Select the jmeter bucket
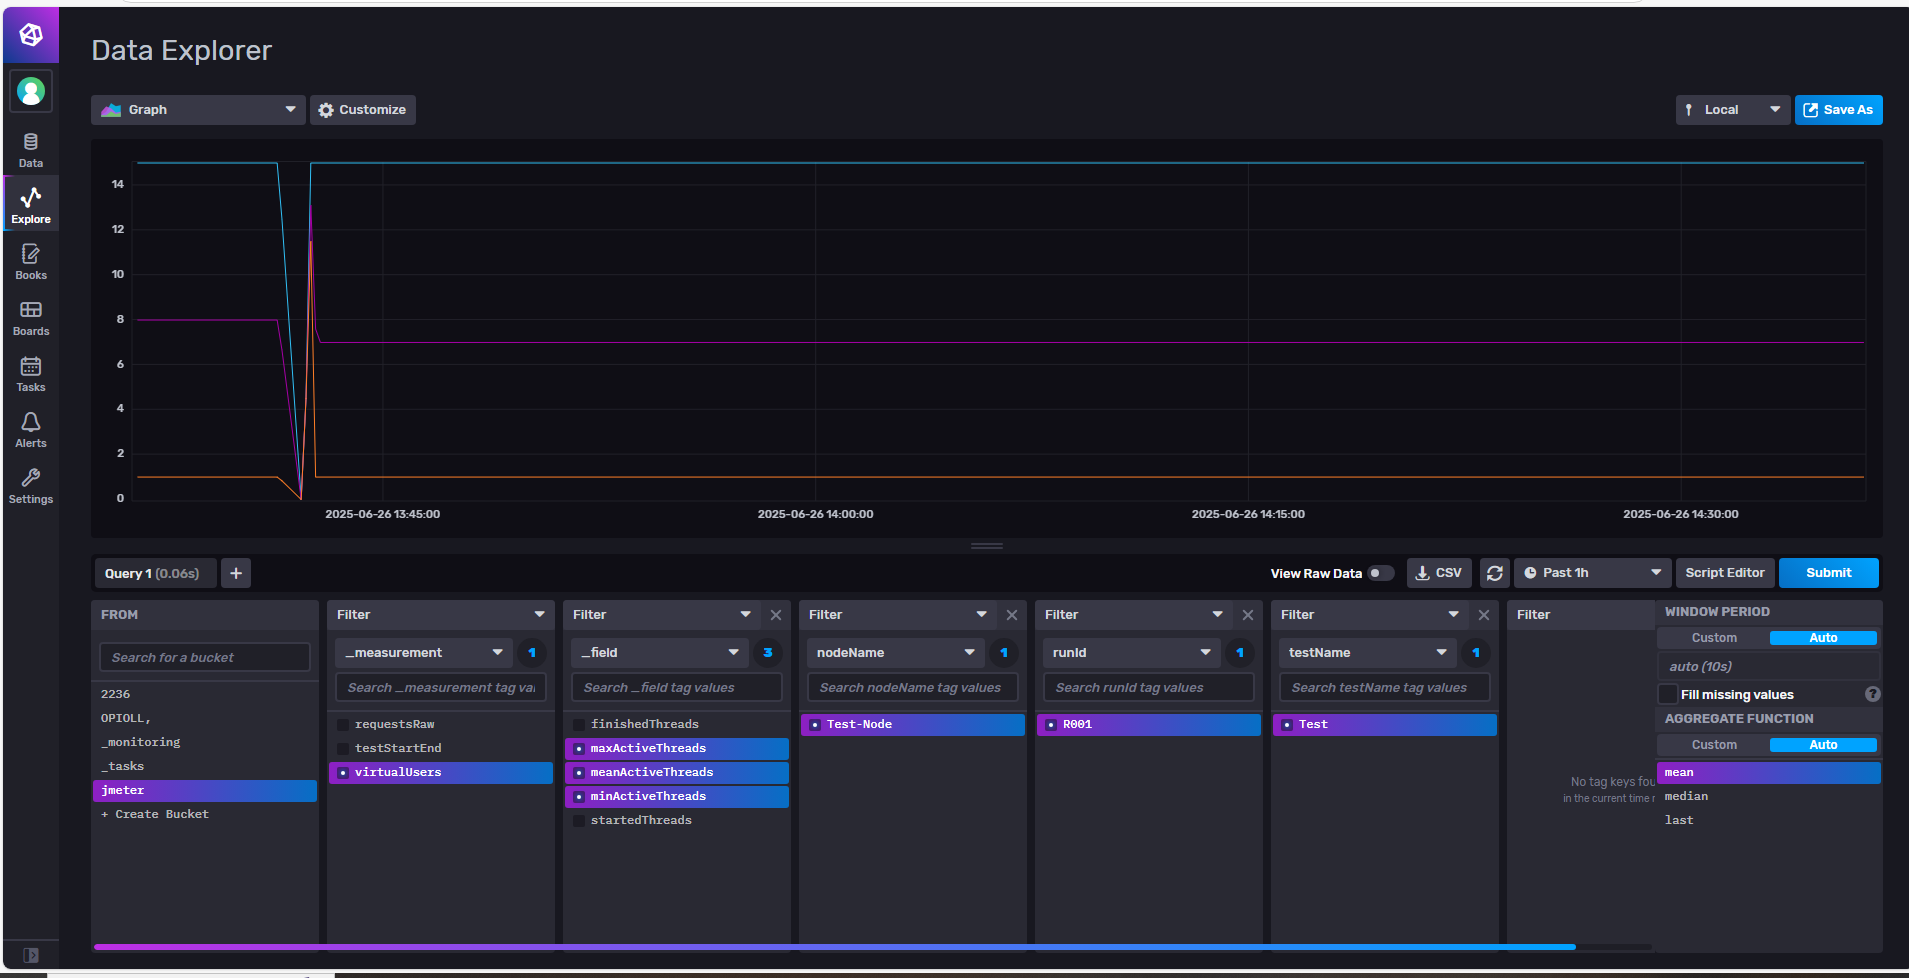This screenshot has width=1909, height=978. coord(205,791)
